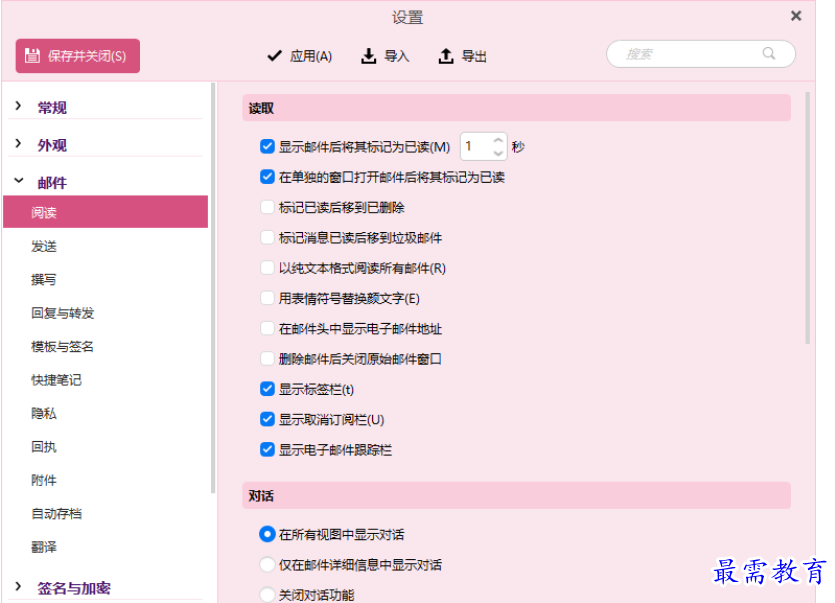Expand the 外观 section chevron
This screenshot has height=603, width=835.
(19, 143)
